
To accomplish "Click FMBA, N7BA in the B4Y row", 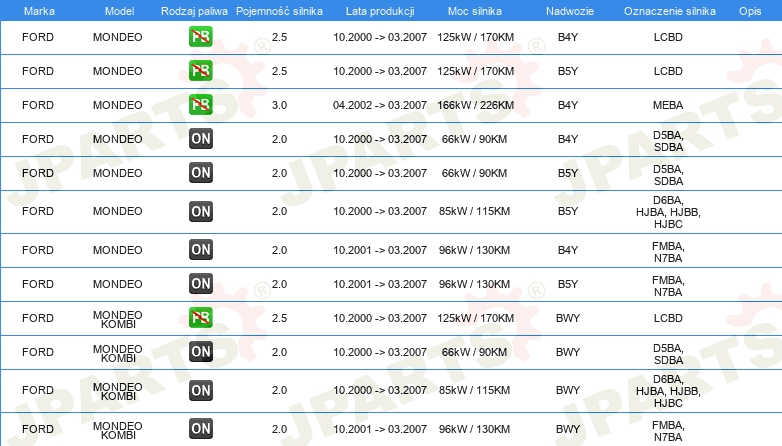I will coord(668,252).
